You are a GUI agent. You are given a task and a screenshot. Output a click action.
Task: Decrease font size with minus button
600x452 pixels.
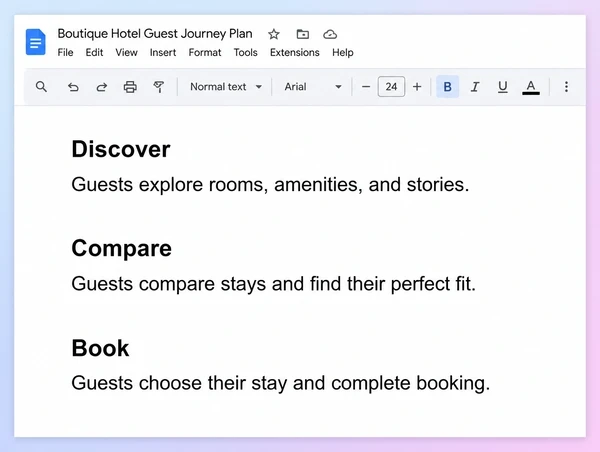click(366, 87)
